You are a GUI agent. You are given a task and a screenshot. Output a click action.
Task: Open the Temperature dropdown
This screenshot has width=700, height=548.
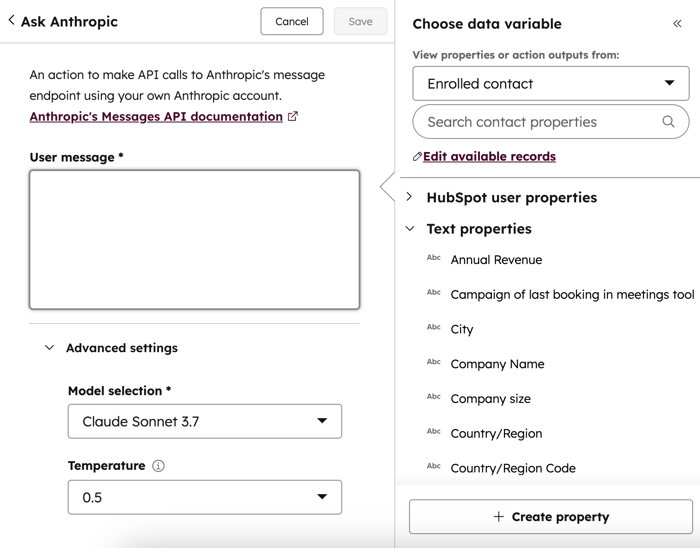point(205,497)
